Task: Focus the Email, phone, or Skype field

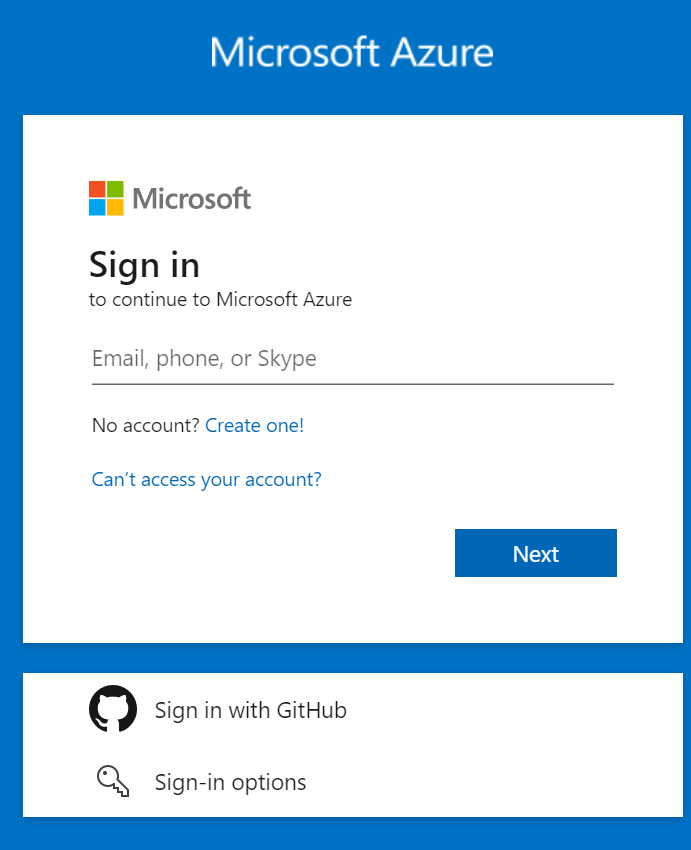Action: pos(353,359)
